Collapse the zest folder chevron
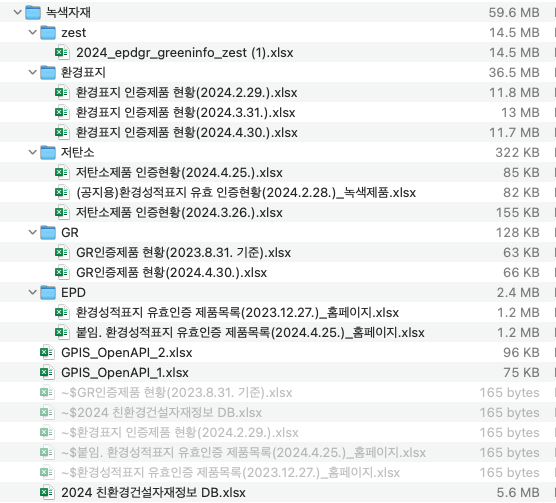This screenshot has width=556, height=503. click(x=33, y=33)
